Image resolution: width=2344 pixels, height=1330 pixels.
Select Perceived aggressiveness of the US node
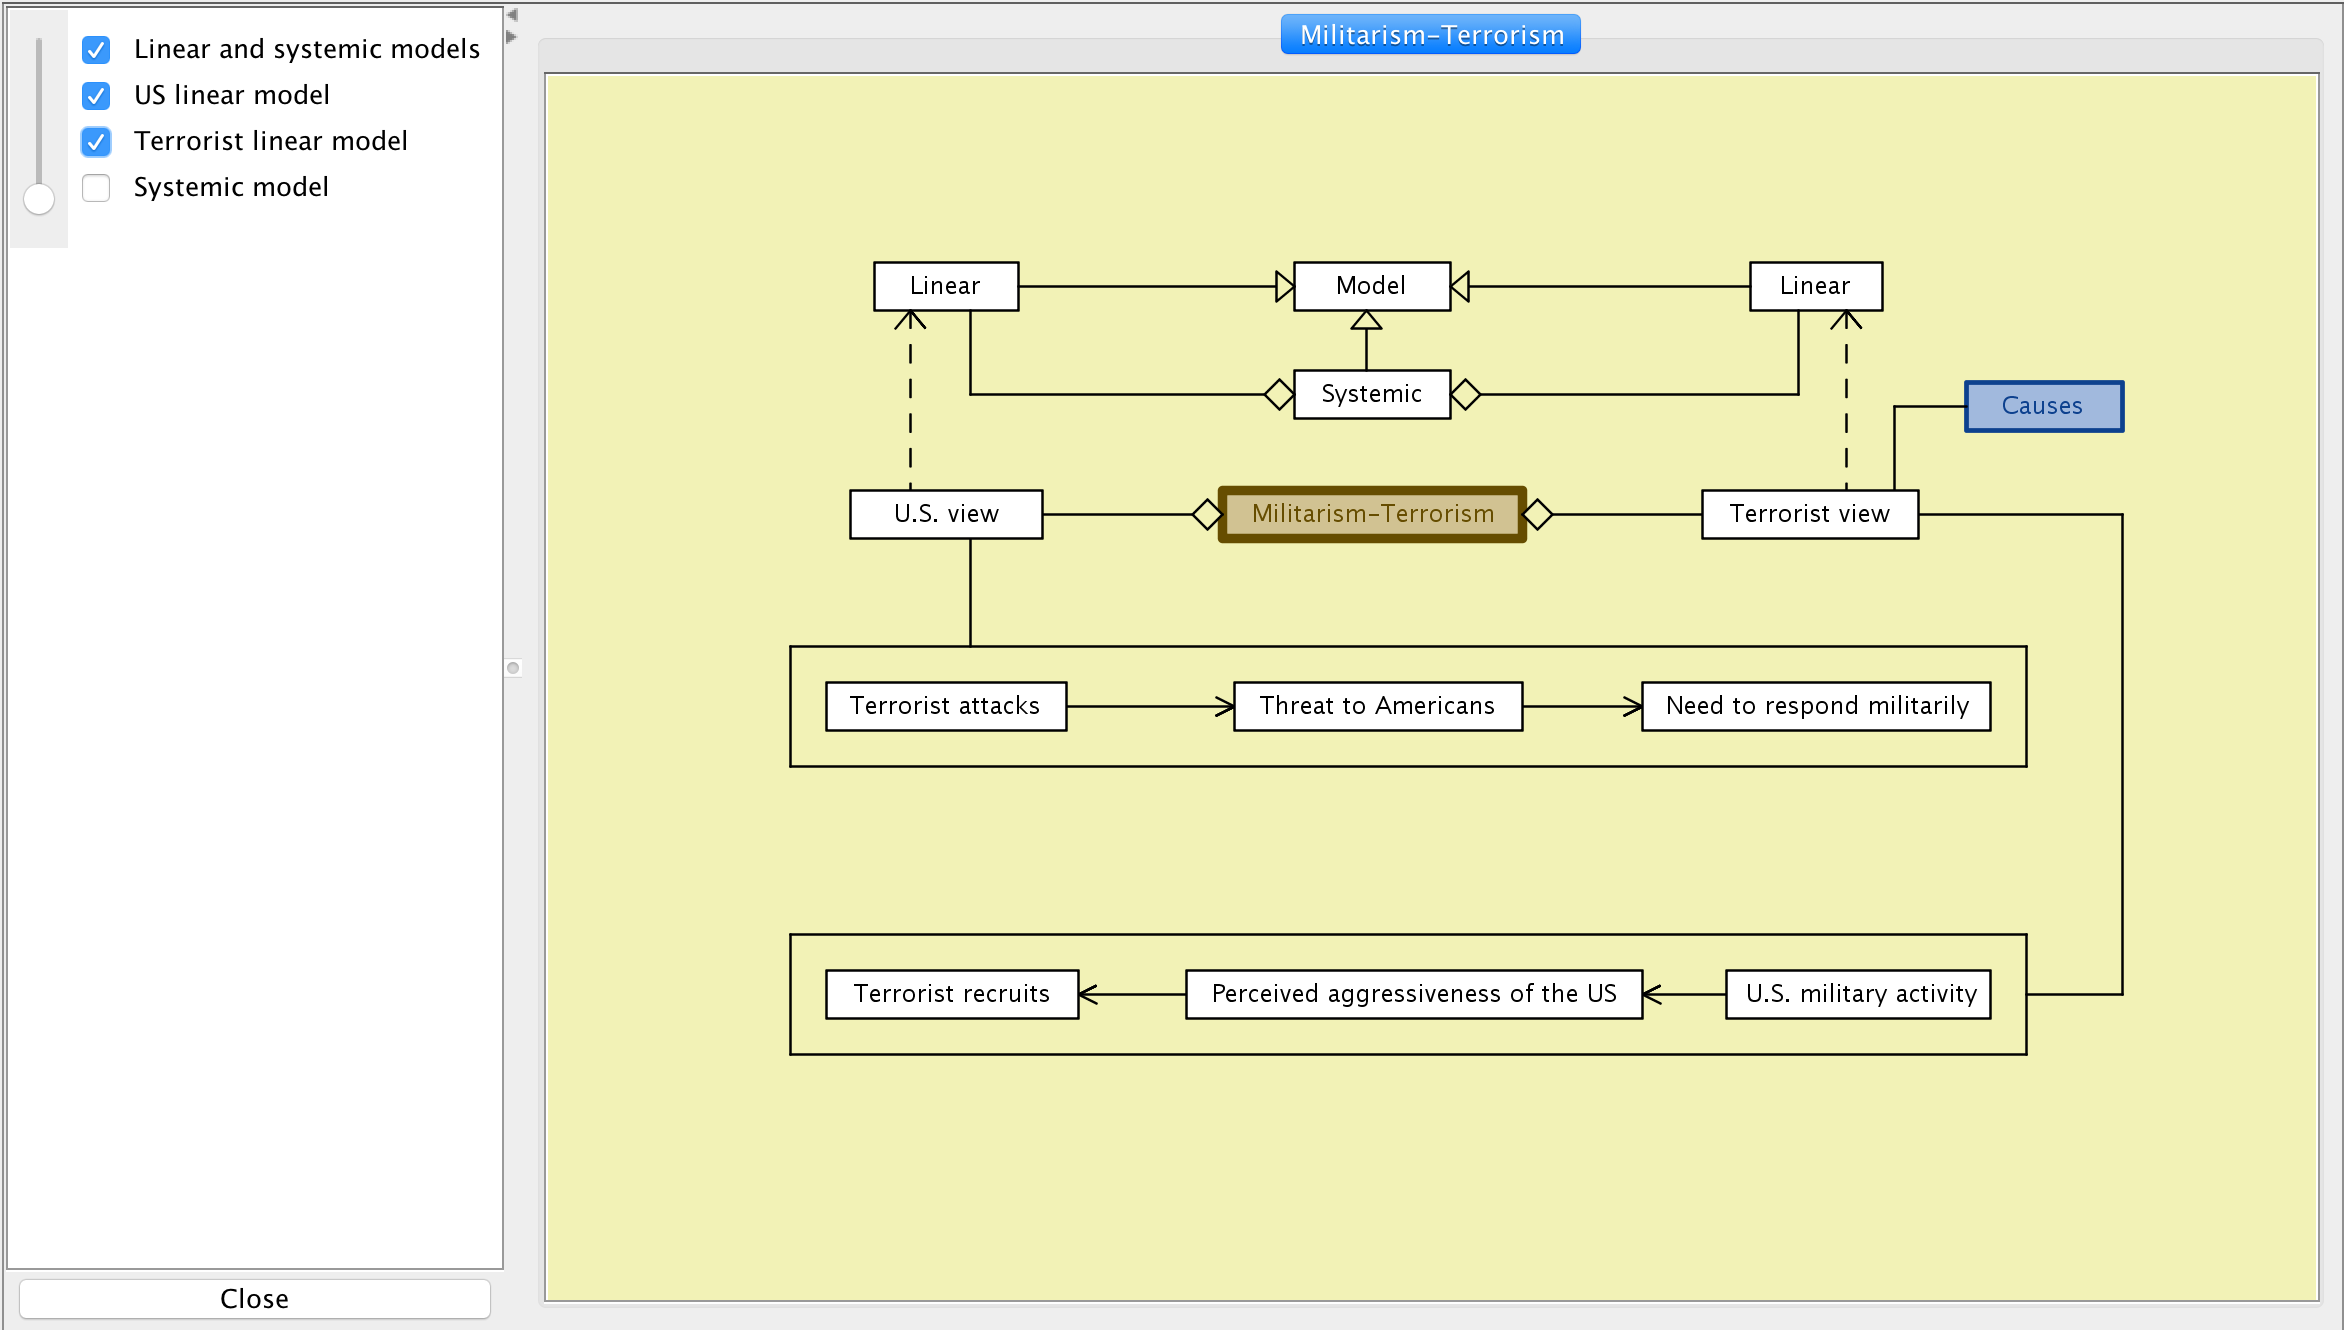coord(1413,994)
